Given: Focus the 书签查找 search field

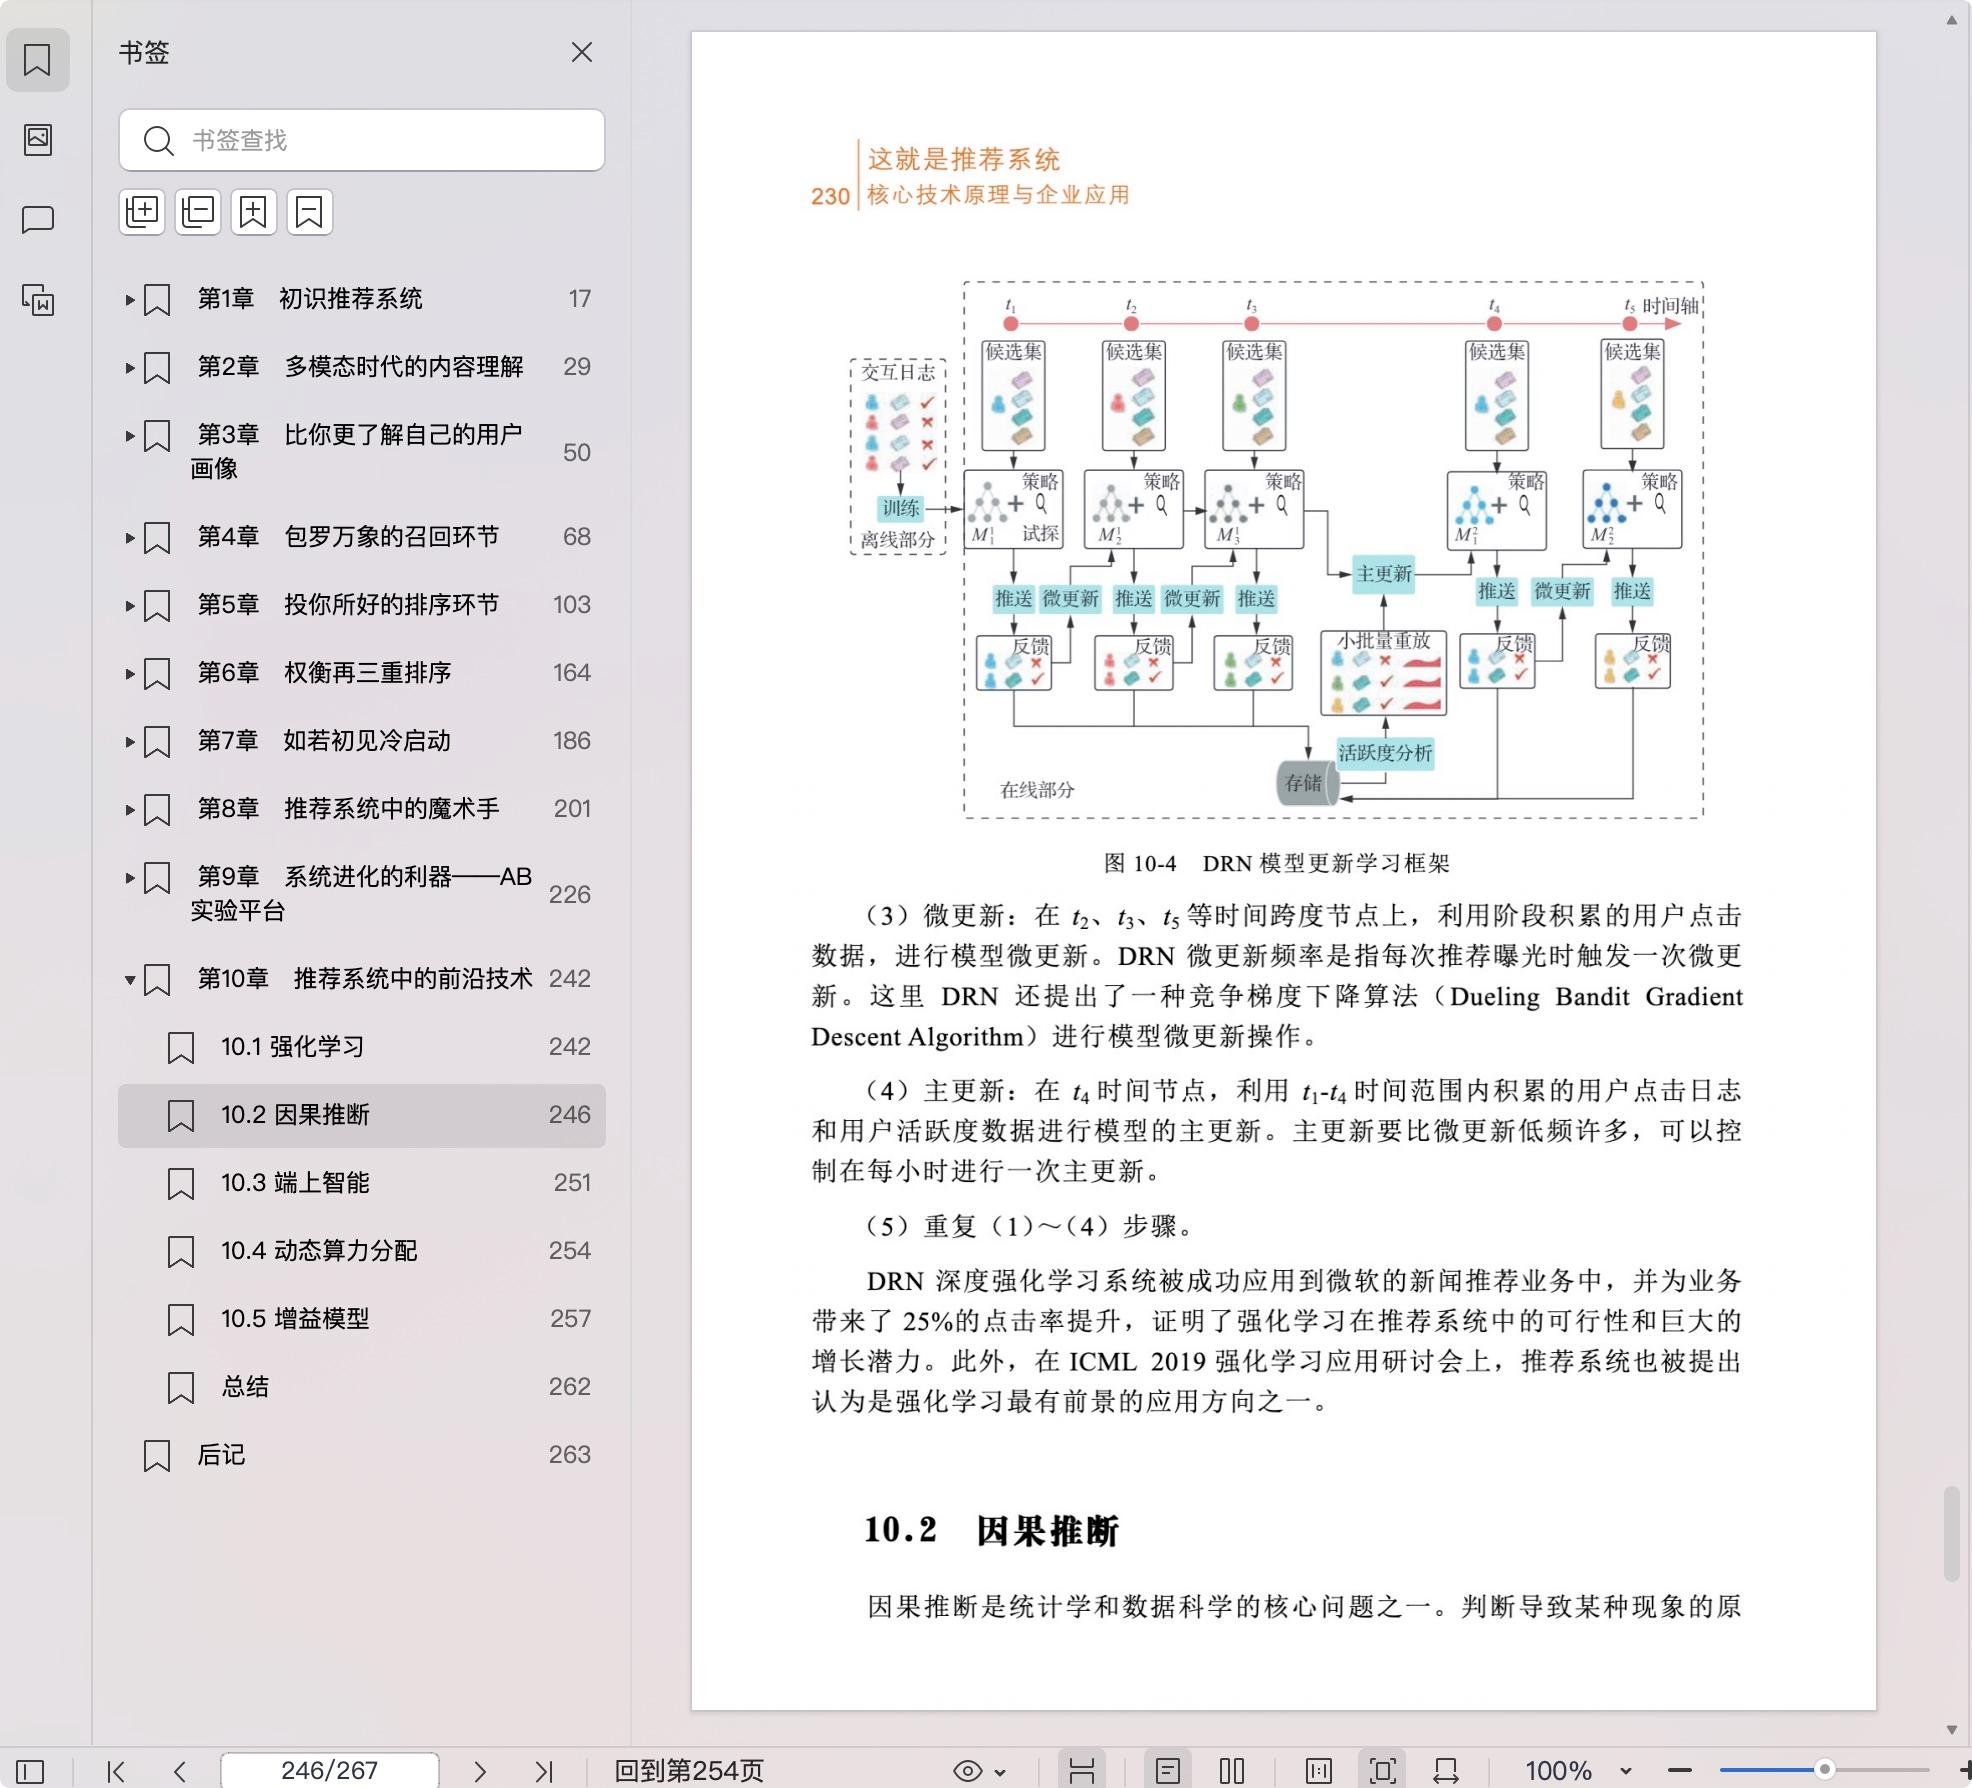Looking at the screenshot, I should 362,140.
